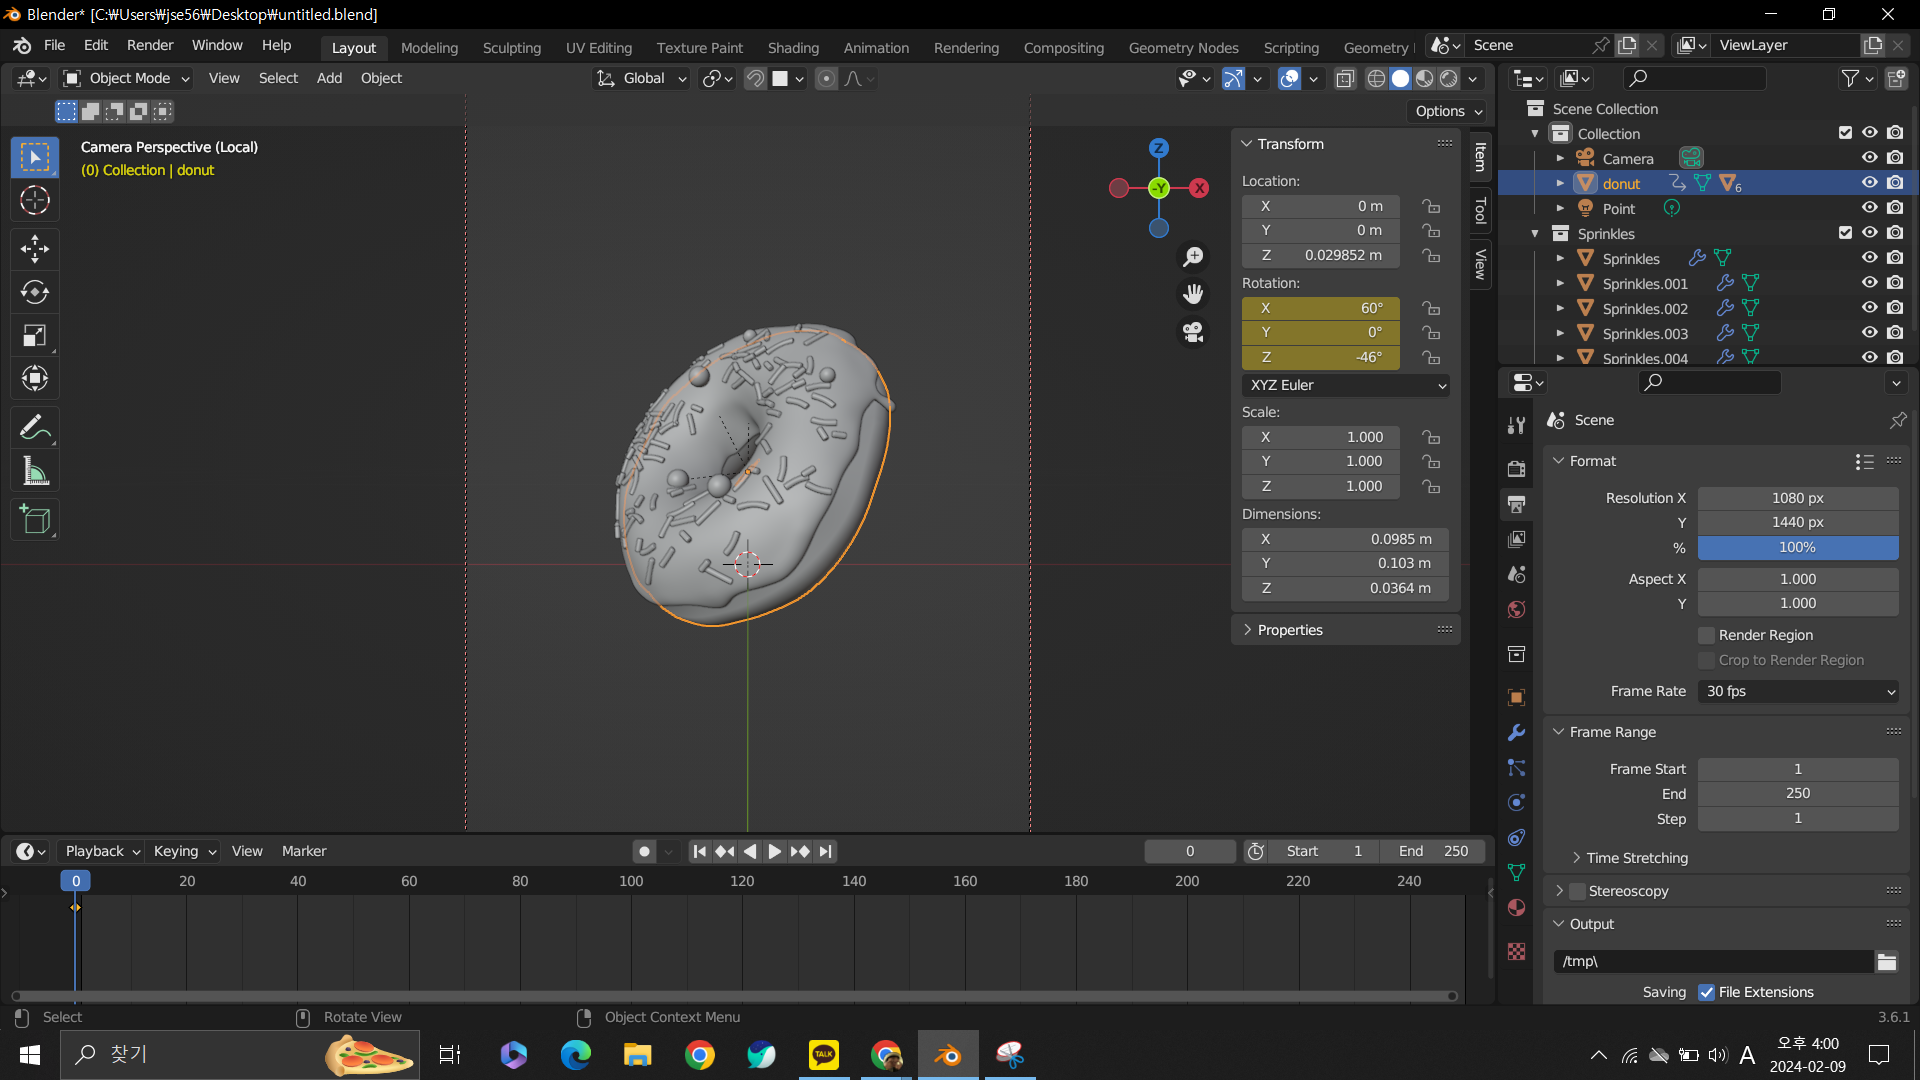Activate the Scale tool
The width and height of the screenshot is (1920, 1080).
[x=35, y=335]
